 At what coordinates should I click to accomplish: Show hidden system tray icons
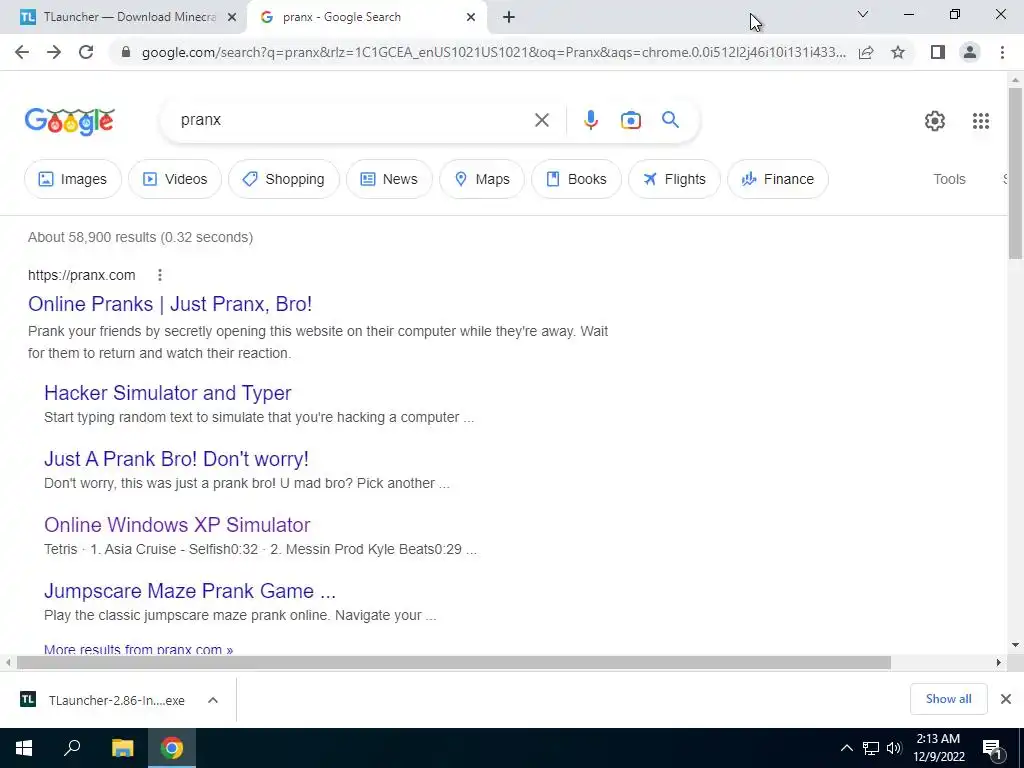coord(846,748)
